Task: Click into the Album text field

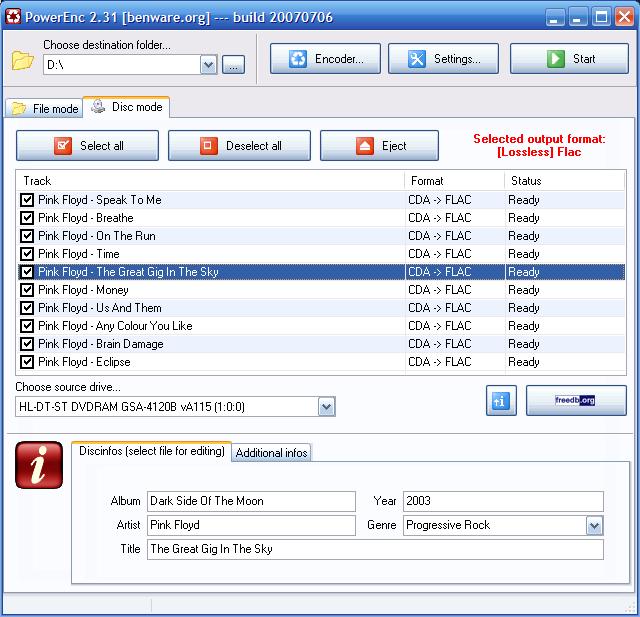Action: (x=251, y=501)
